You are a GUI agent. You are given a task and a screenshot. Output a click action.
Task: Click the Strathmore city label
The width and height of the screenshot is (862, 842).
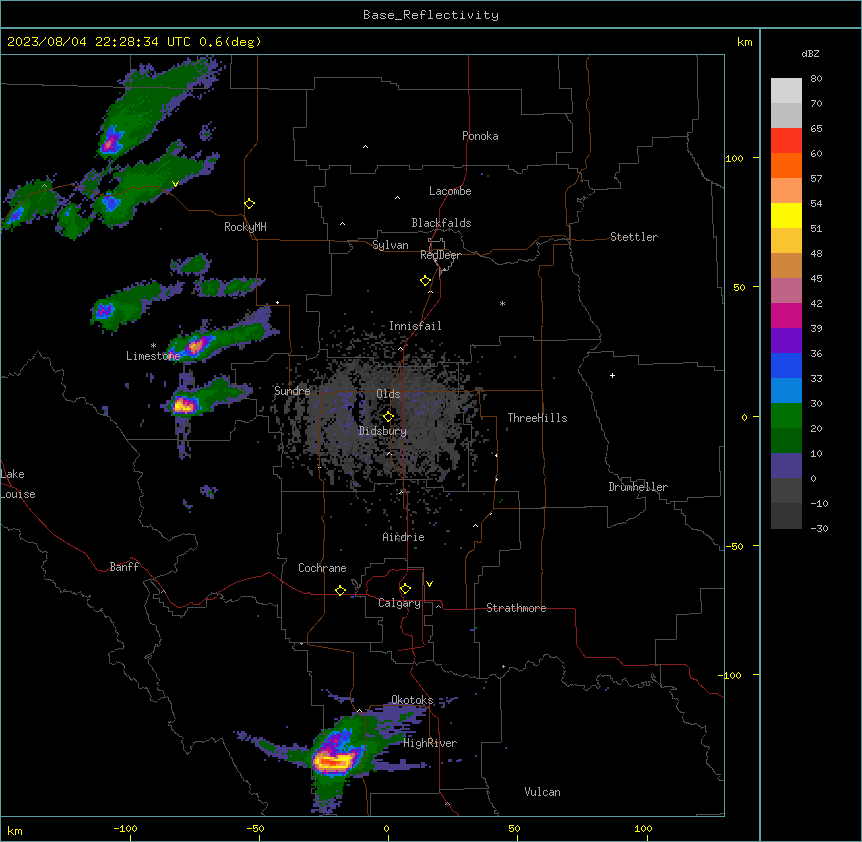[x=516, y=608]
